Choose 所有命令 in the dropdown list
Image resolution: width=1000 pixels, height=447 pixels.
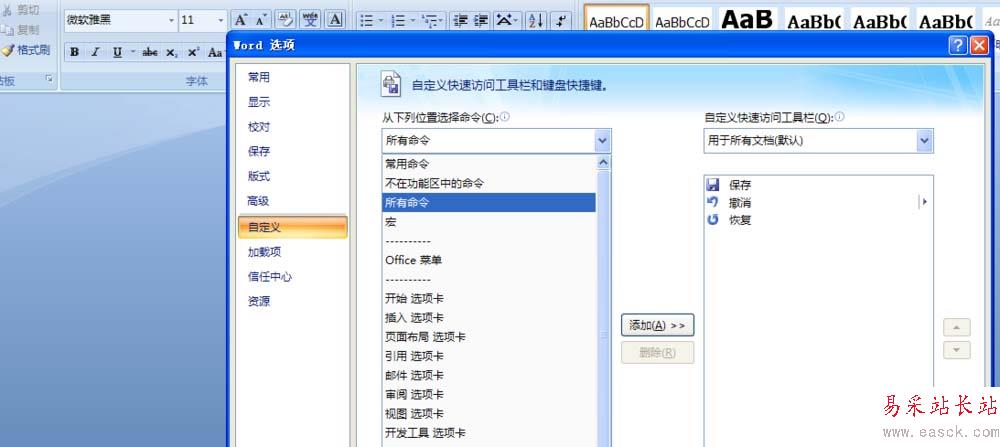[x=489, y=203]
